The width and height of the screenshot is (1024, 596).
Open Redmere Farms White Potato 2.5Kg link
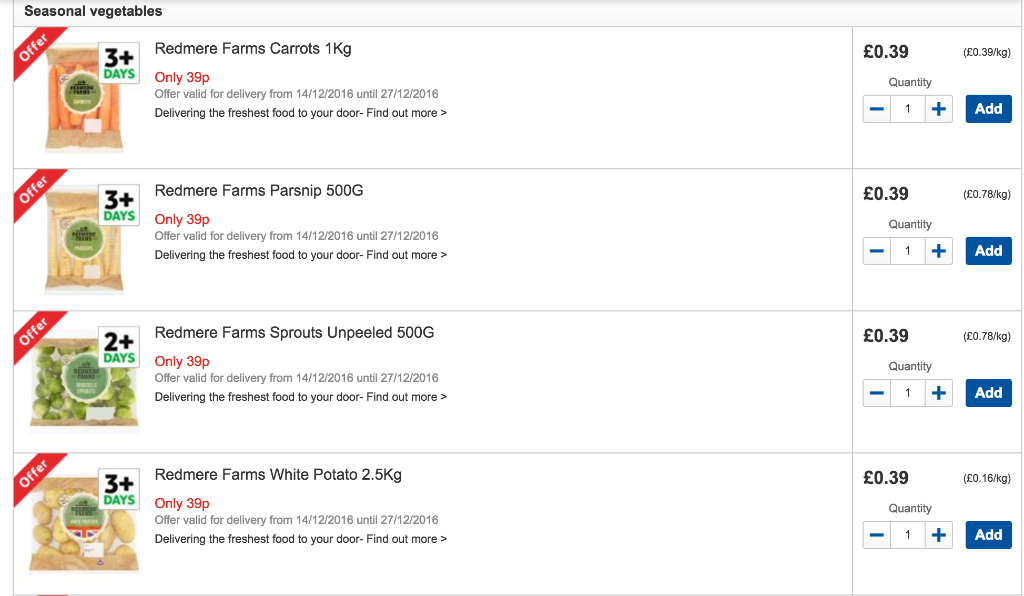click(x=278, y=475)
